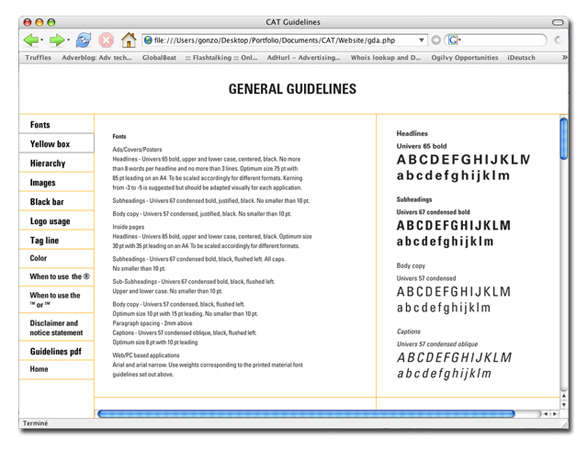Open the Google search engine icon
The image size is (588, 450).
[x=453, y=40]
